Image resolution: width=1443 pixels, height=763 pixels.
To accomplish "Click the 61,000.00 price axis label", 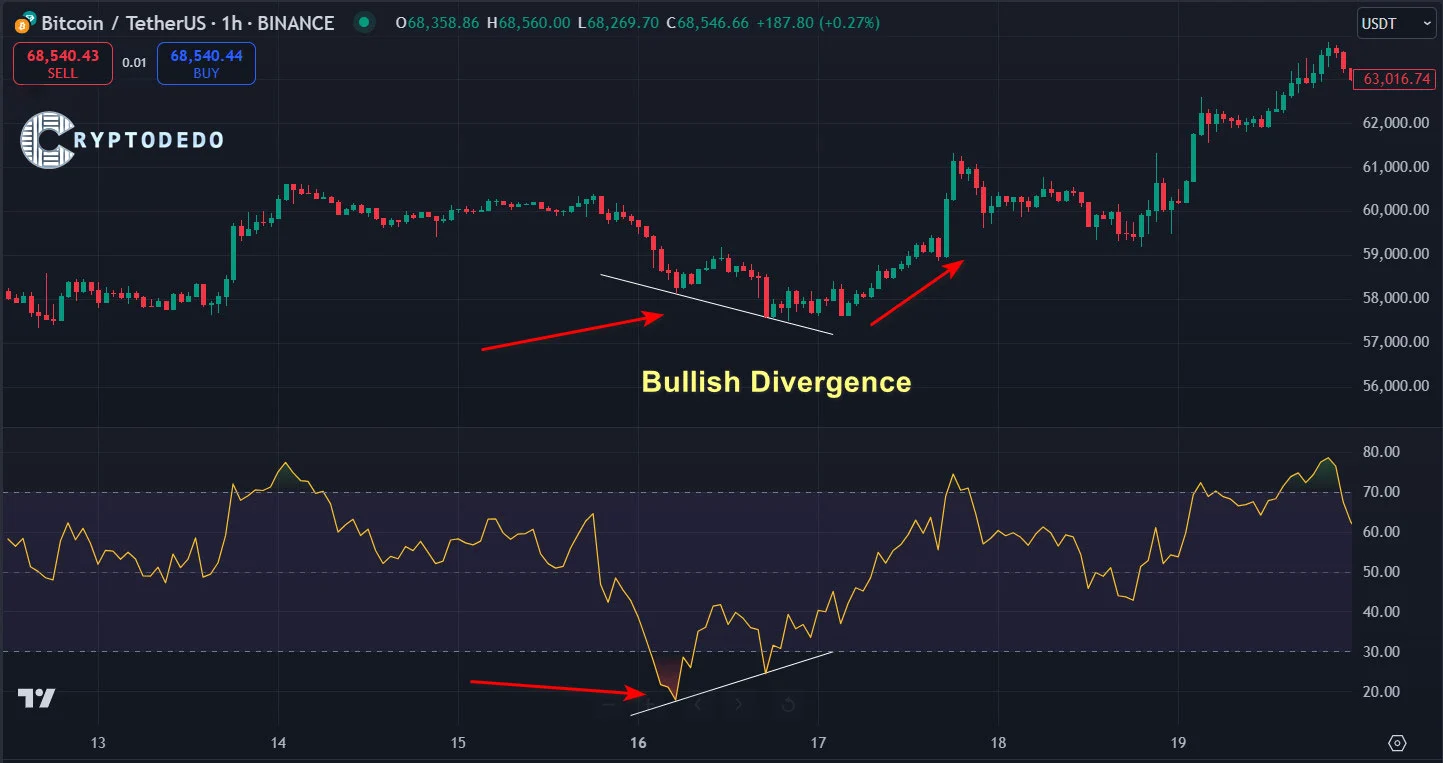I will pos(1395,167).
